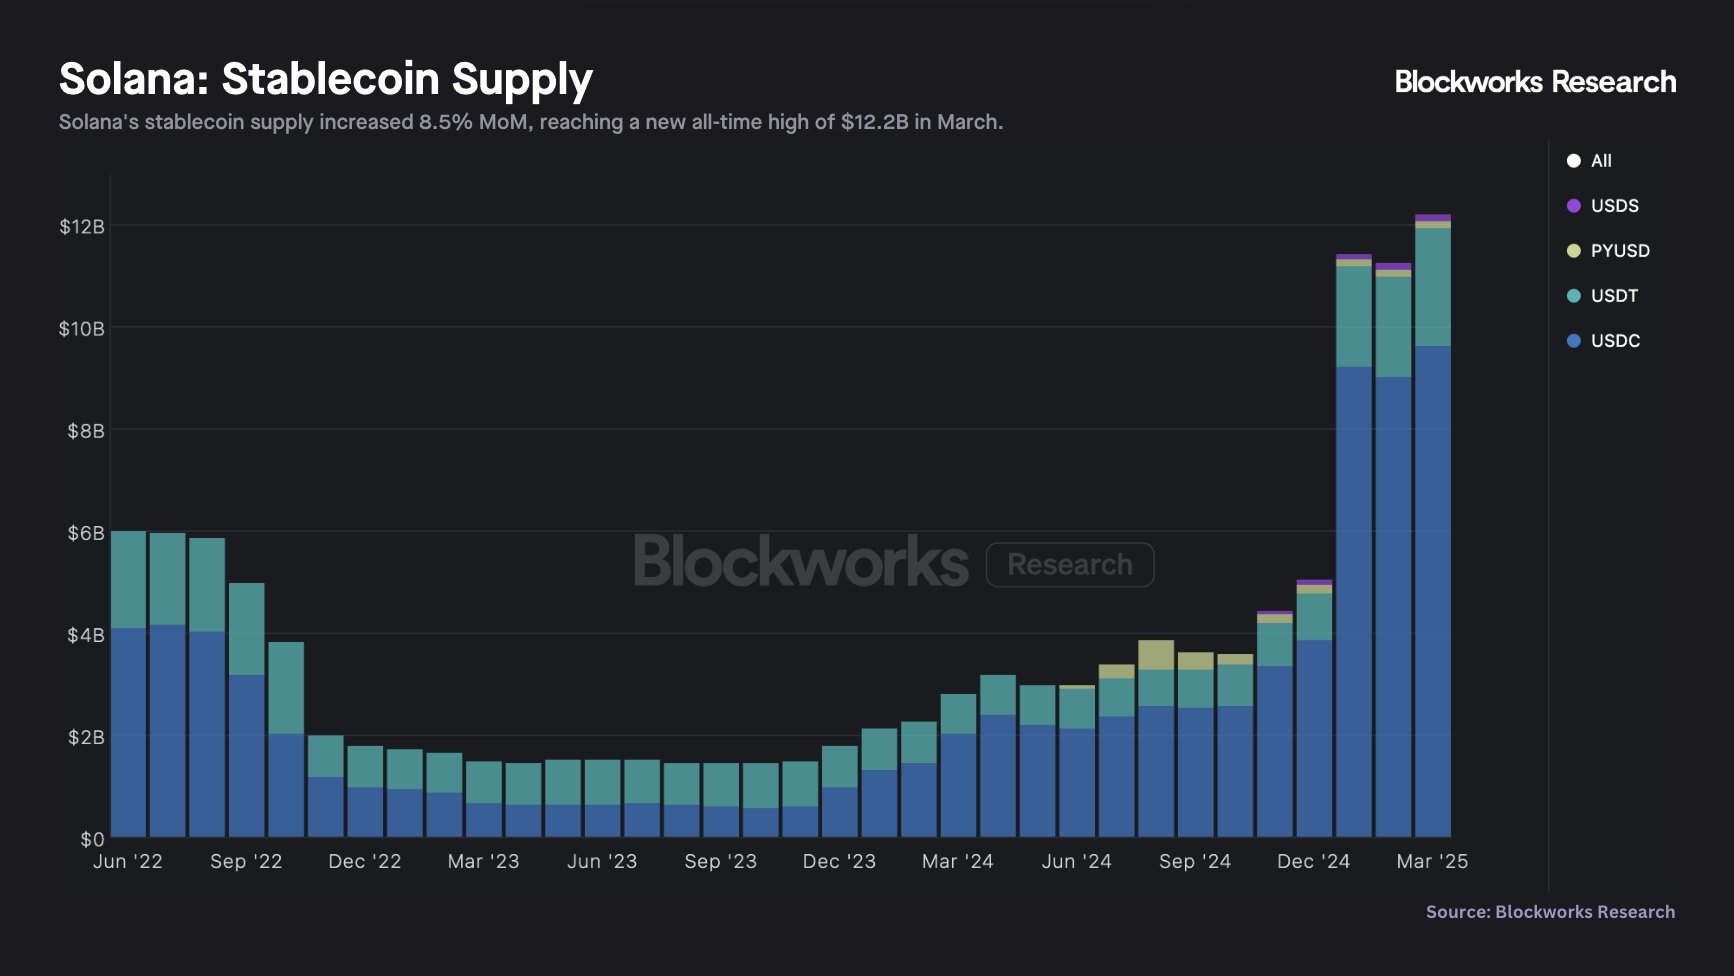Image resolution: width=1734 pixels, height=976 pixels.
Task: Click the Research badge in the watermark
Action: (1070, 565)
